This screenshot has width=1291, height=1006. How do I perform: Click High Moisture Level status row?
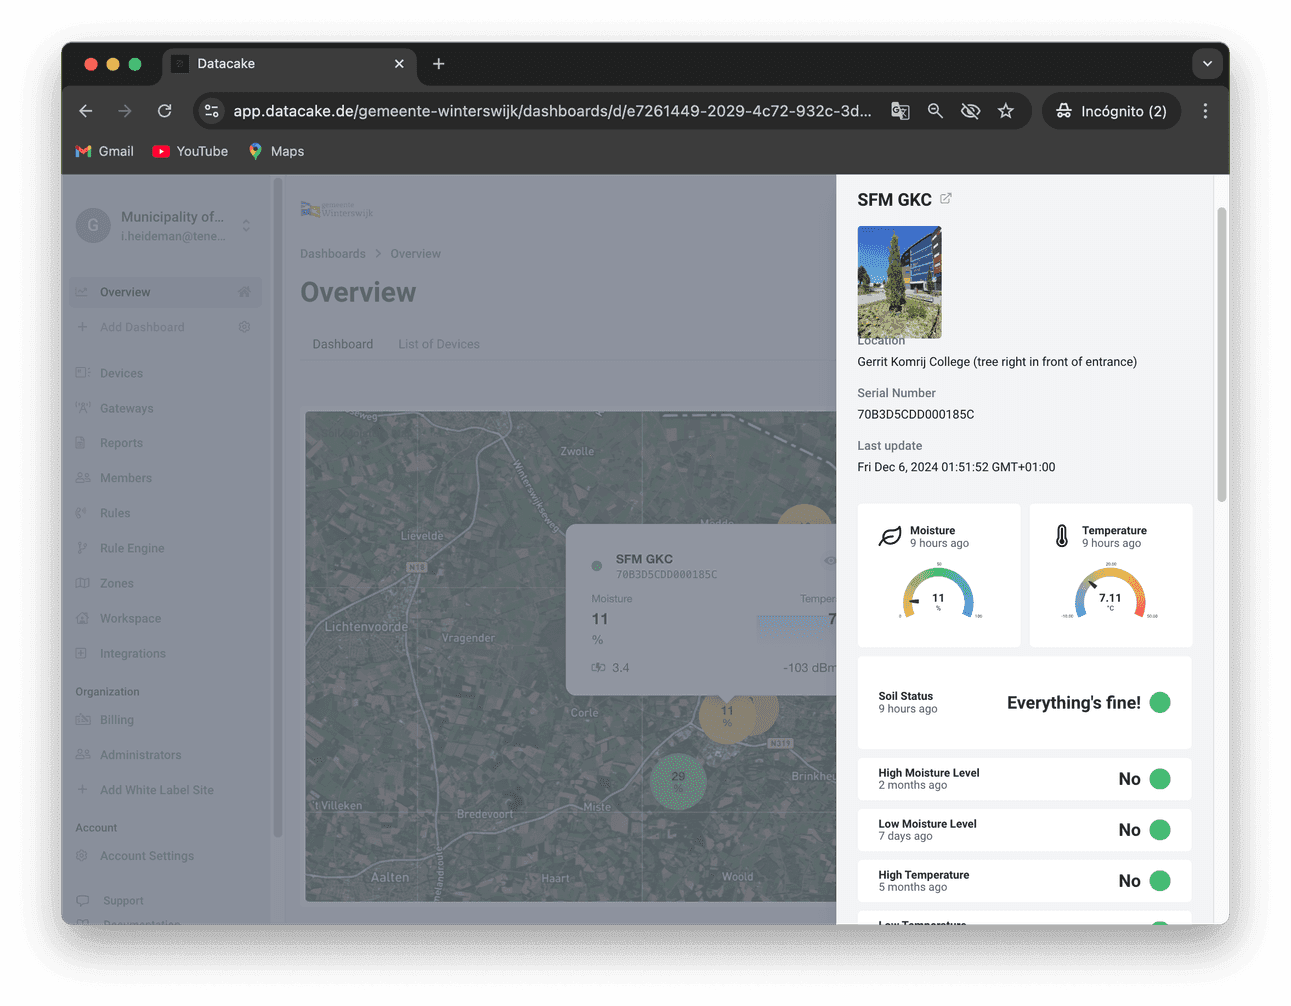1025,779
